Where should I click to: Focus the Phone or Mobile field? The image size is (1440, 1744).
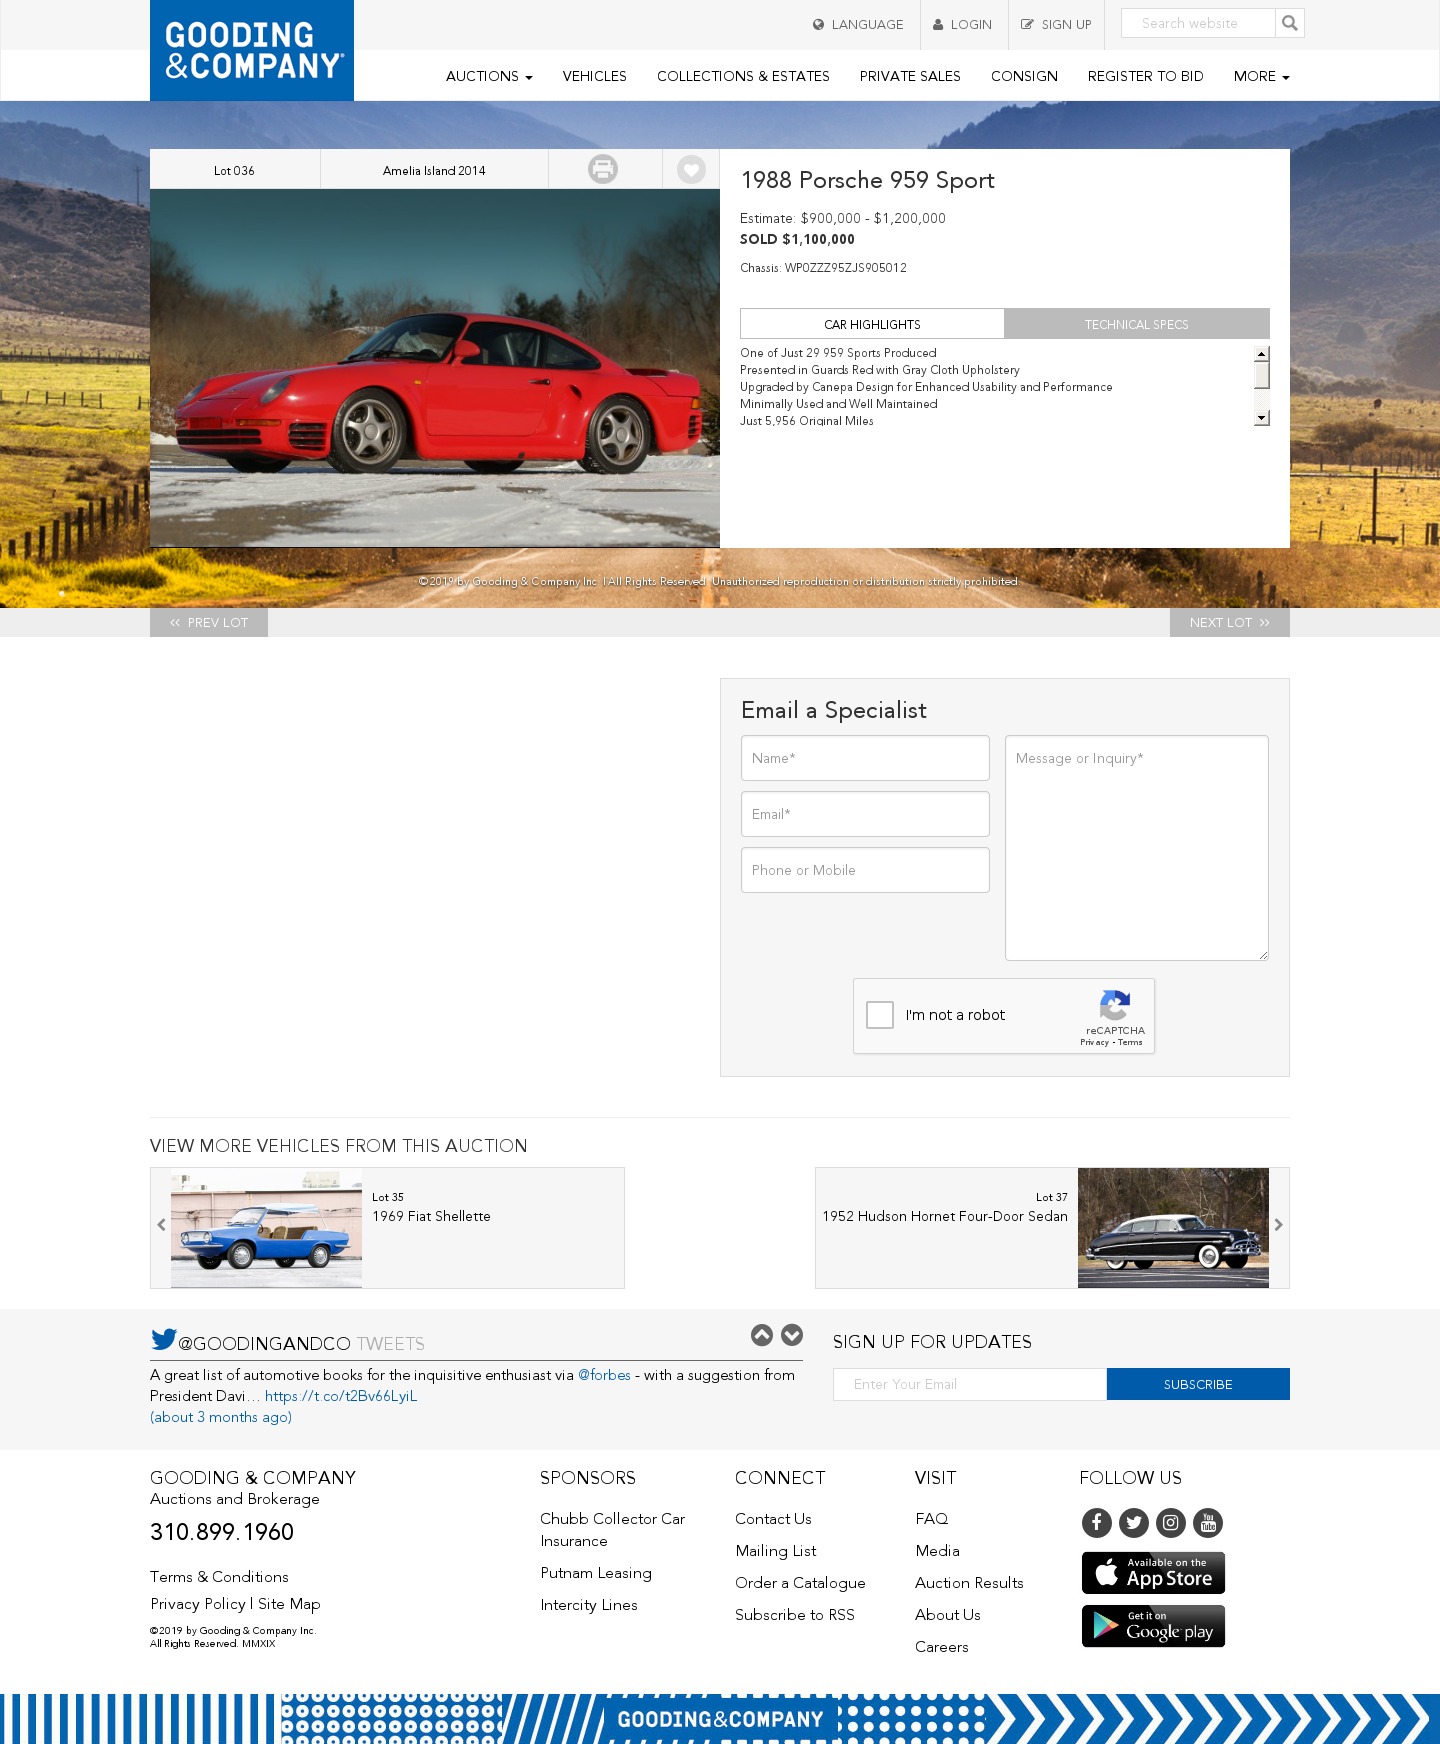click(x=865, y=870)
